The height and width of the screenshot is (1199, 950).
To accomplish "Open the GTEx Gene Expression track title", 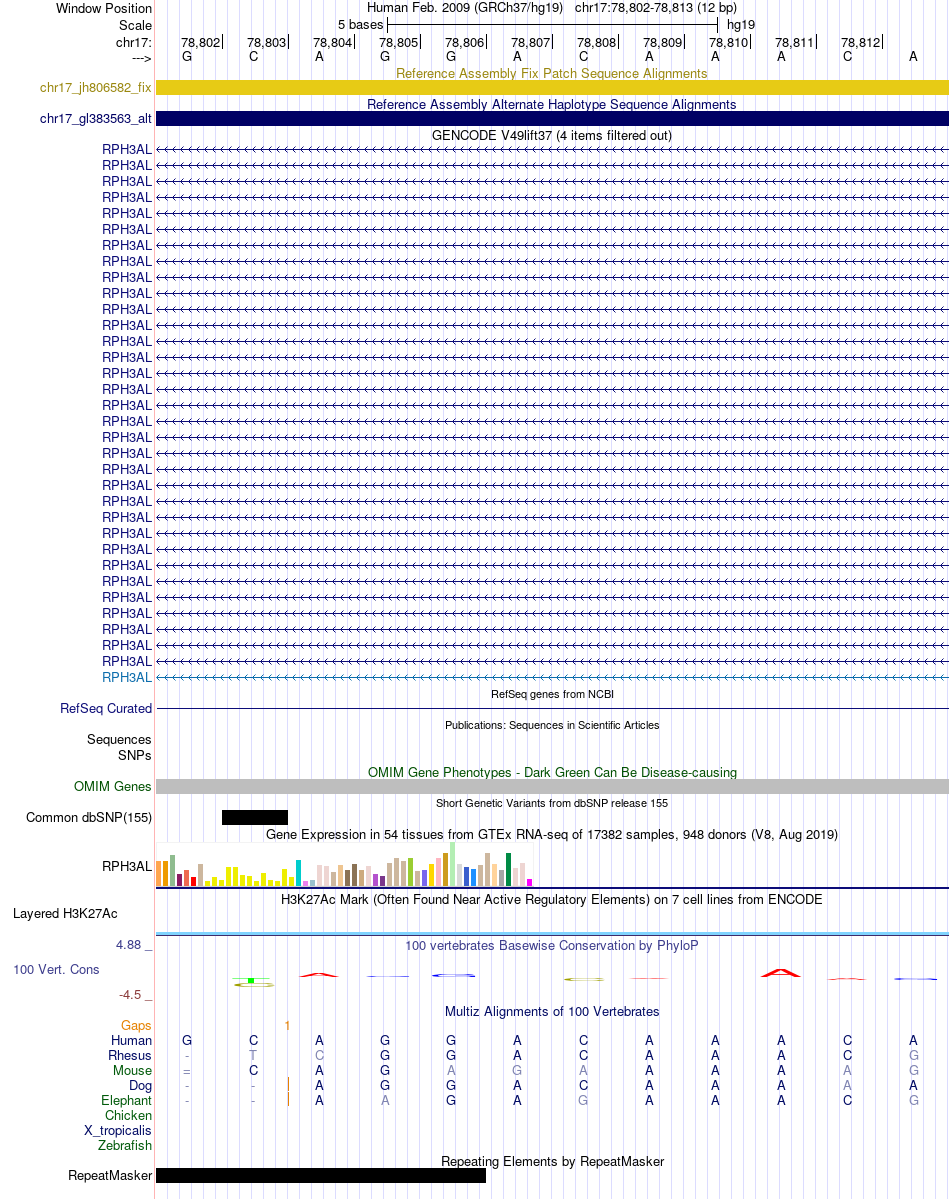I will [551, 835].
